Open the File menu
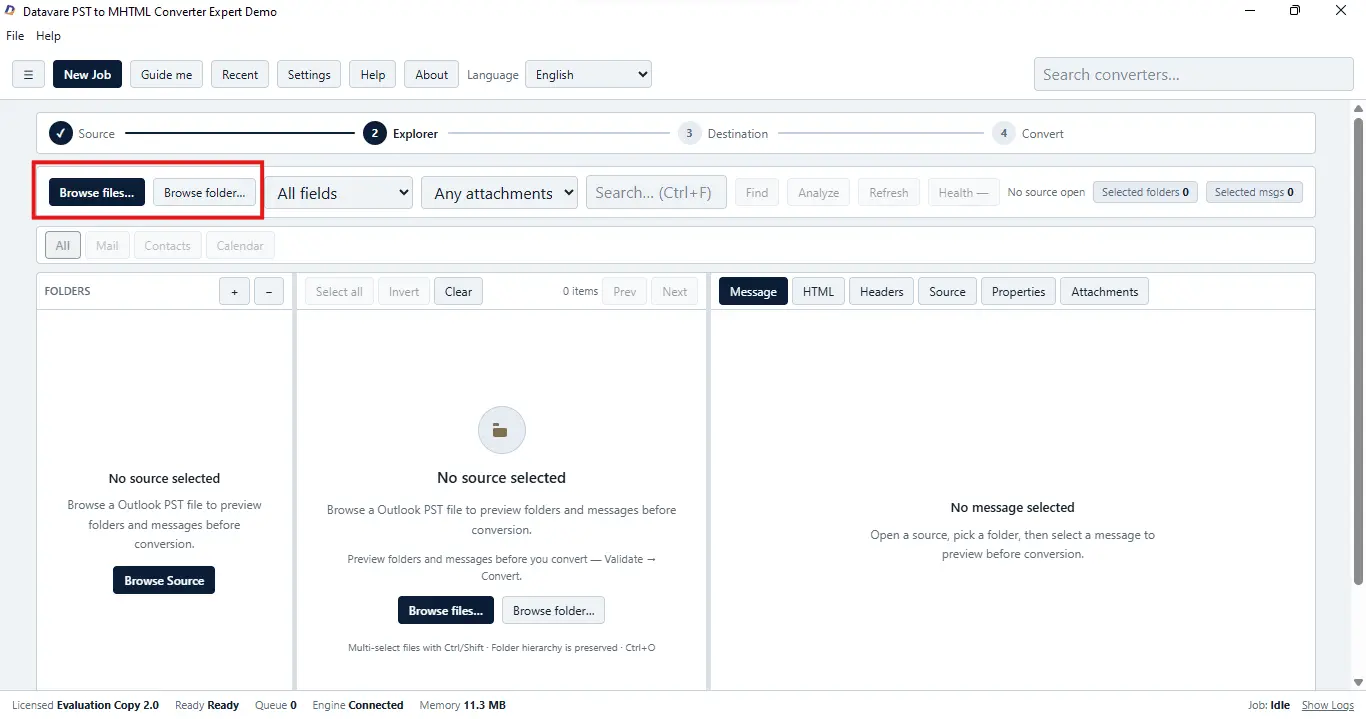Image resolution: width=1366 pixels, height=719 pixels. 15,35
